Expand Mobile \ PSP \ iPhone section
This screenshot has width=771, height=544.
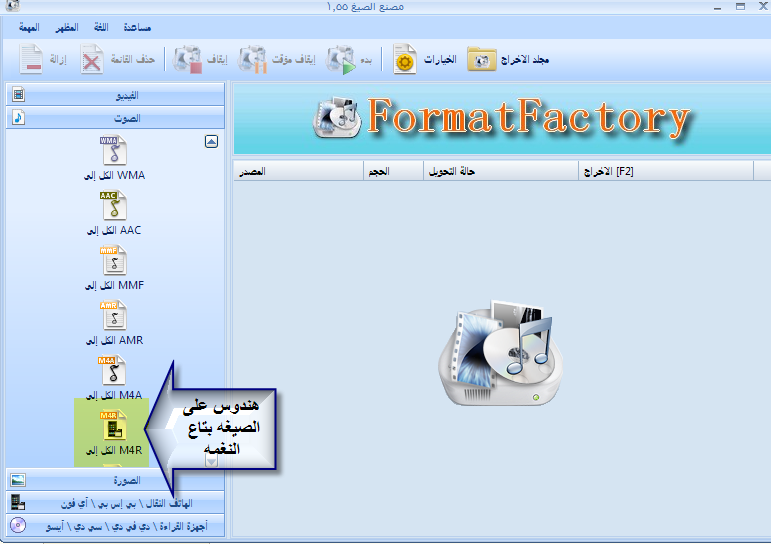pyautogui.click(x=115, y=503)
